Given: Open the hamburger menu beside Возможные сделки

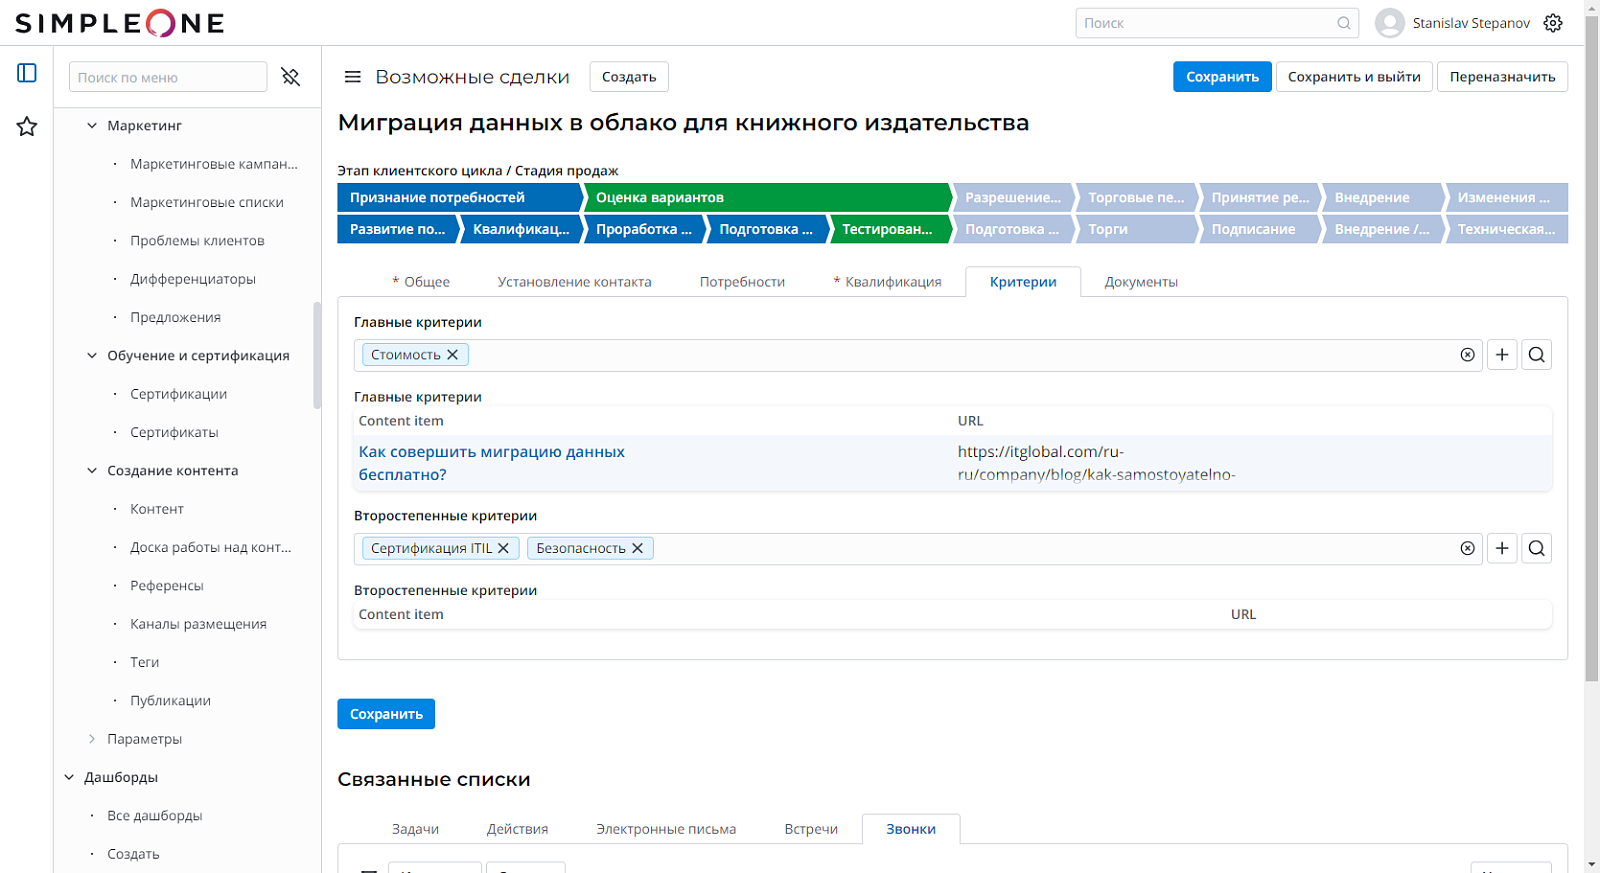Looking at the screenshot, I should (x=352, y=77).
